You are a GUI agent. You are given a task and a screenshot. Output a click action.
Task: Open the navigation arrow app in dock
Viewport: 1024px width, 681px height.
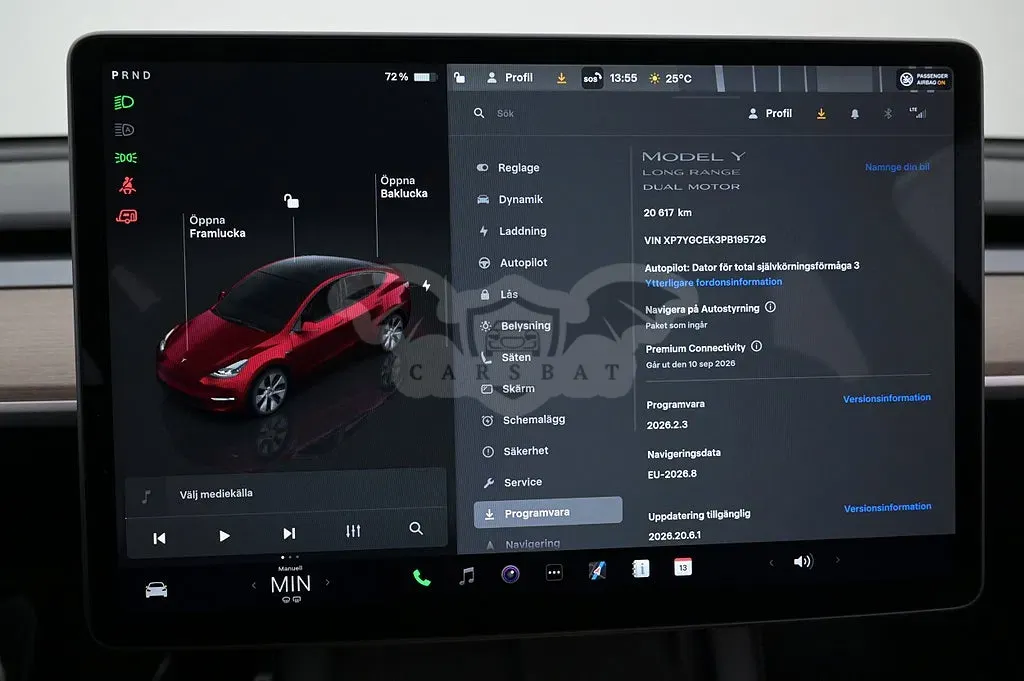[x=597, y=571]
